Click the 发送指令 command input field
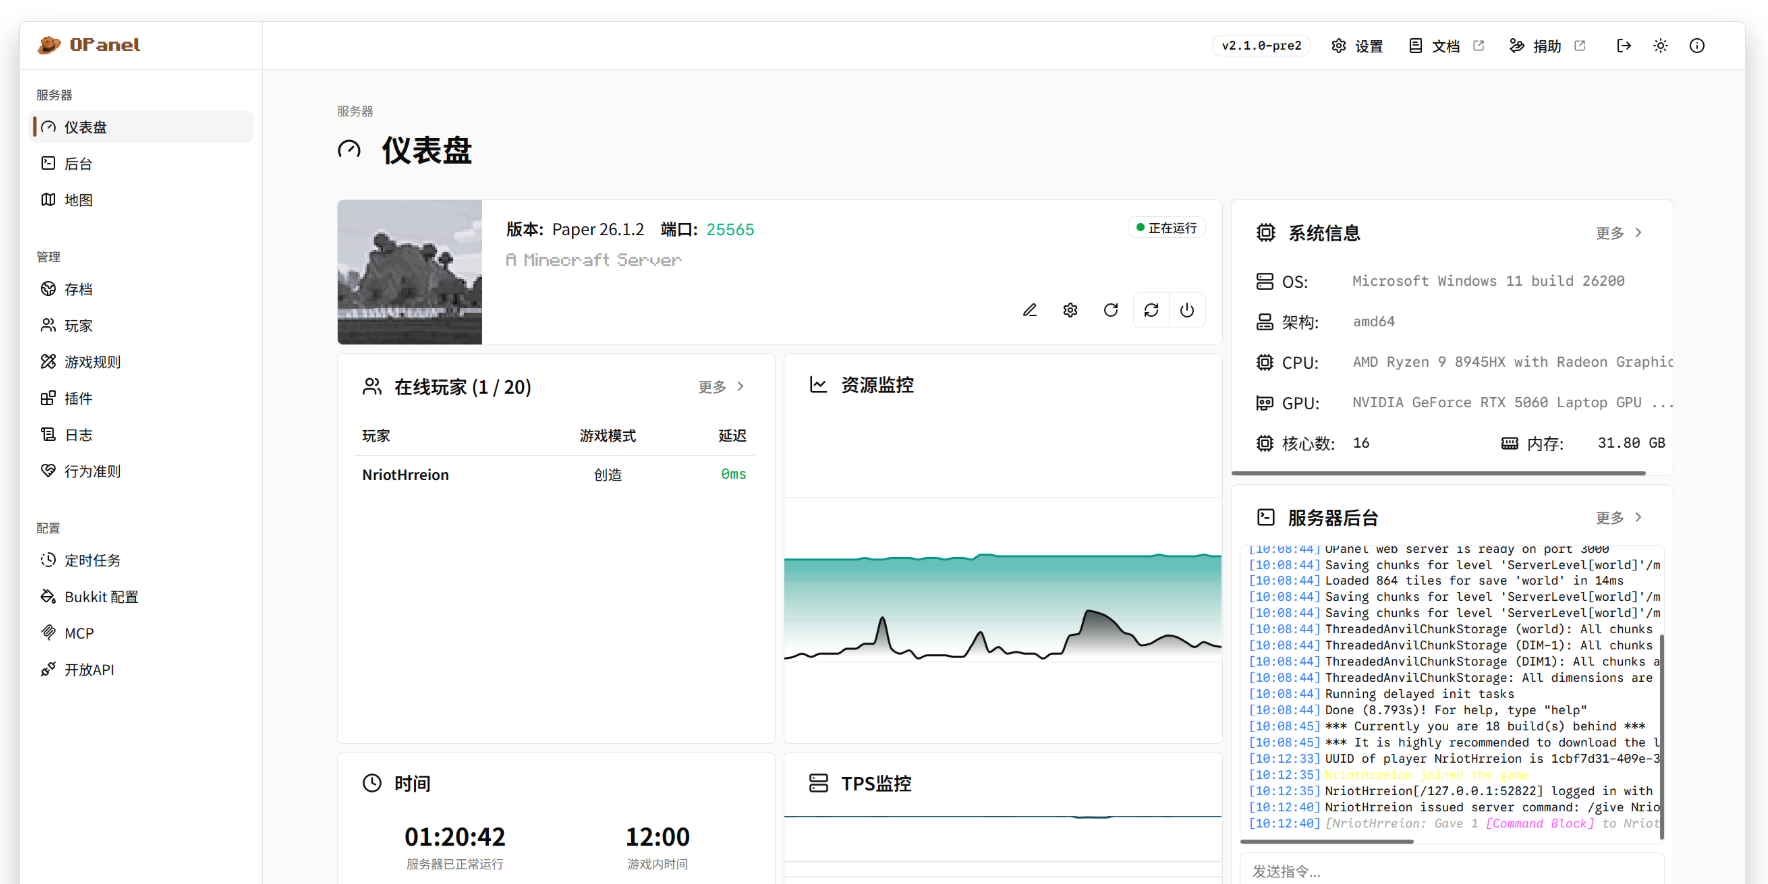 click(x=1452, y=870)
